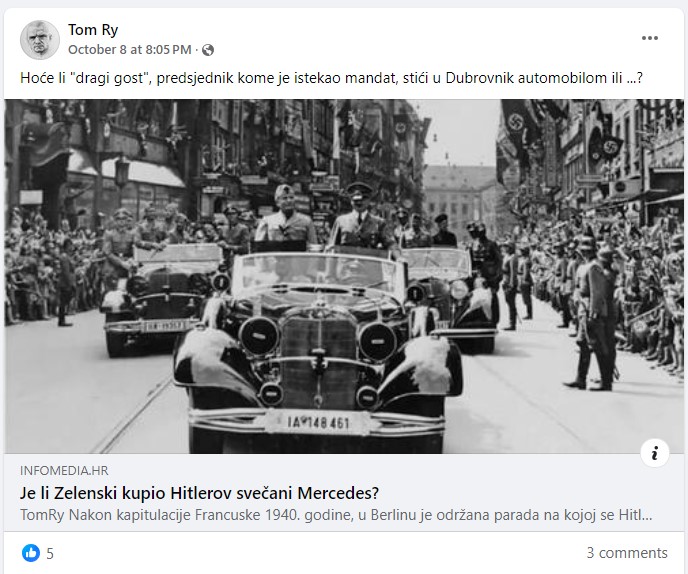View who reacted via the 5 count
The image size is (688, 574).
(50, 553)
